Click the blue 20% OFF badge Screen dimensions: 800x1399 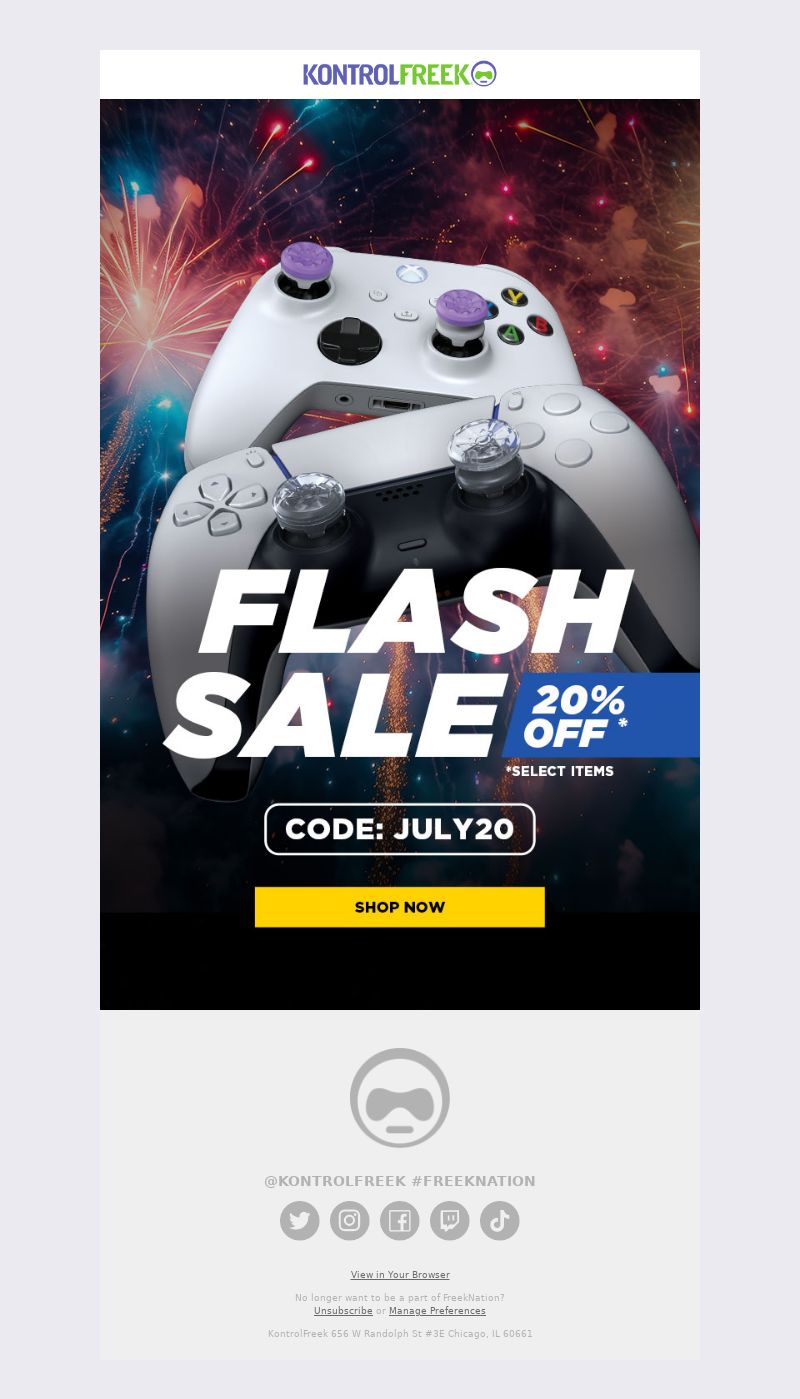(x=600, y=715)
